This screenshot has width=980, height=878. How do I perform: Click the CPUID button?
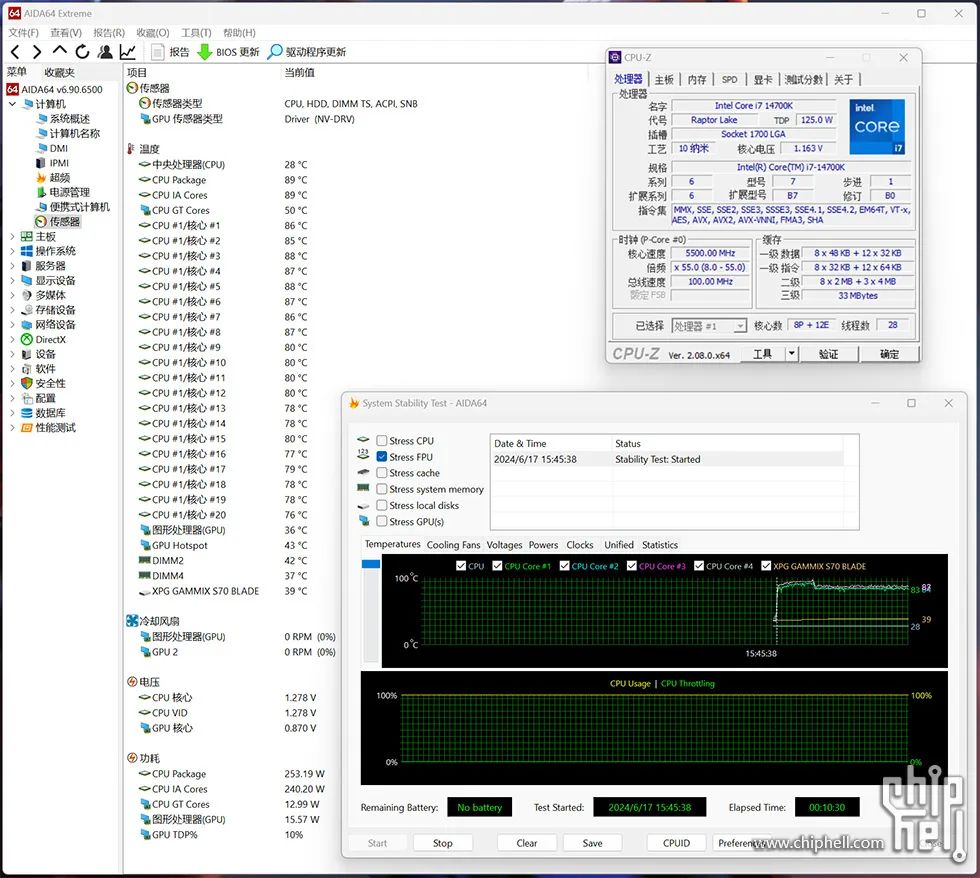[x=676, y=843]
